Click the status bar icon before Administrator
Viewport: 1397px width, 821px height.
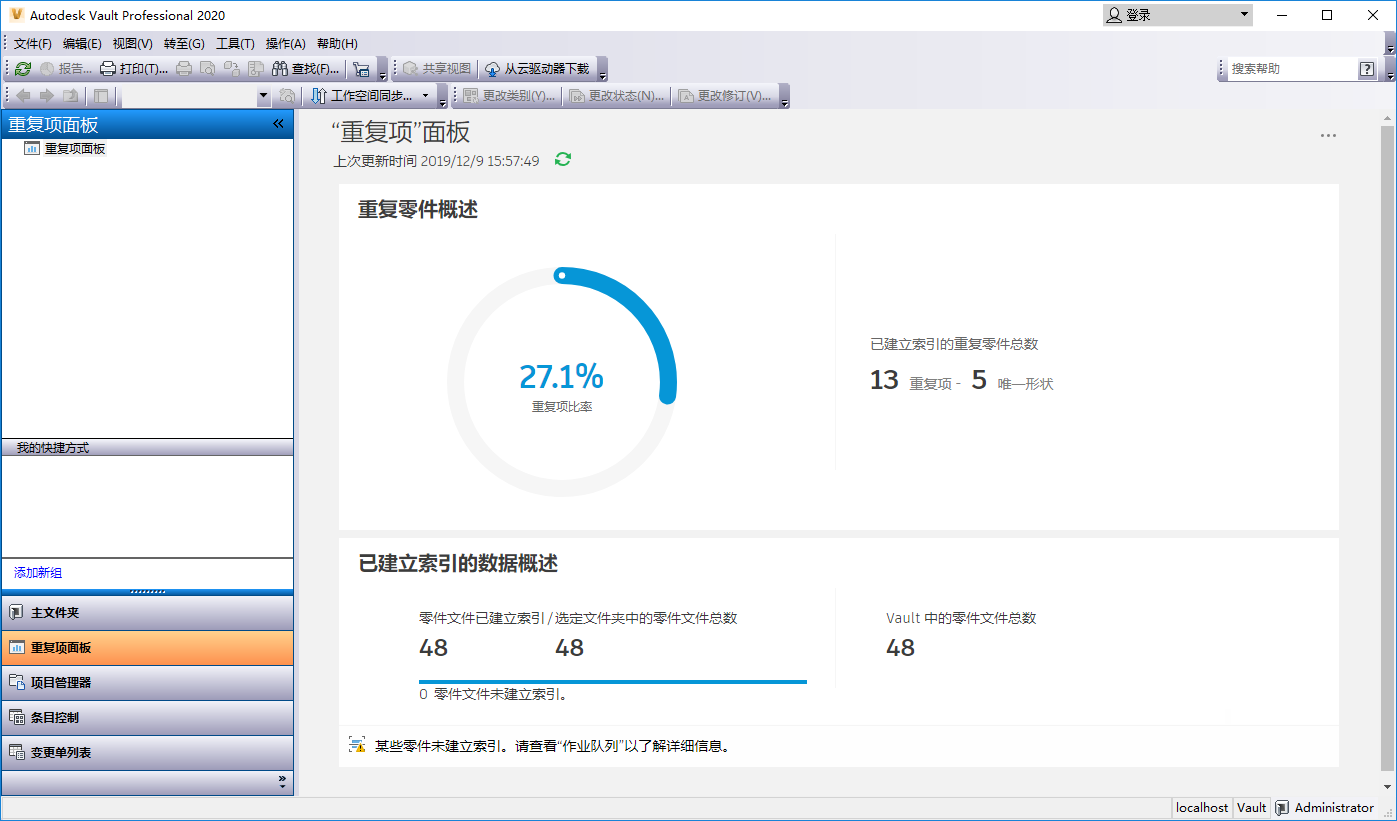click(x=1281, y=808)
